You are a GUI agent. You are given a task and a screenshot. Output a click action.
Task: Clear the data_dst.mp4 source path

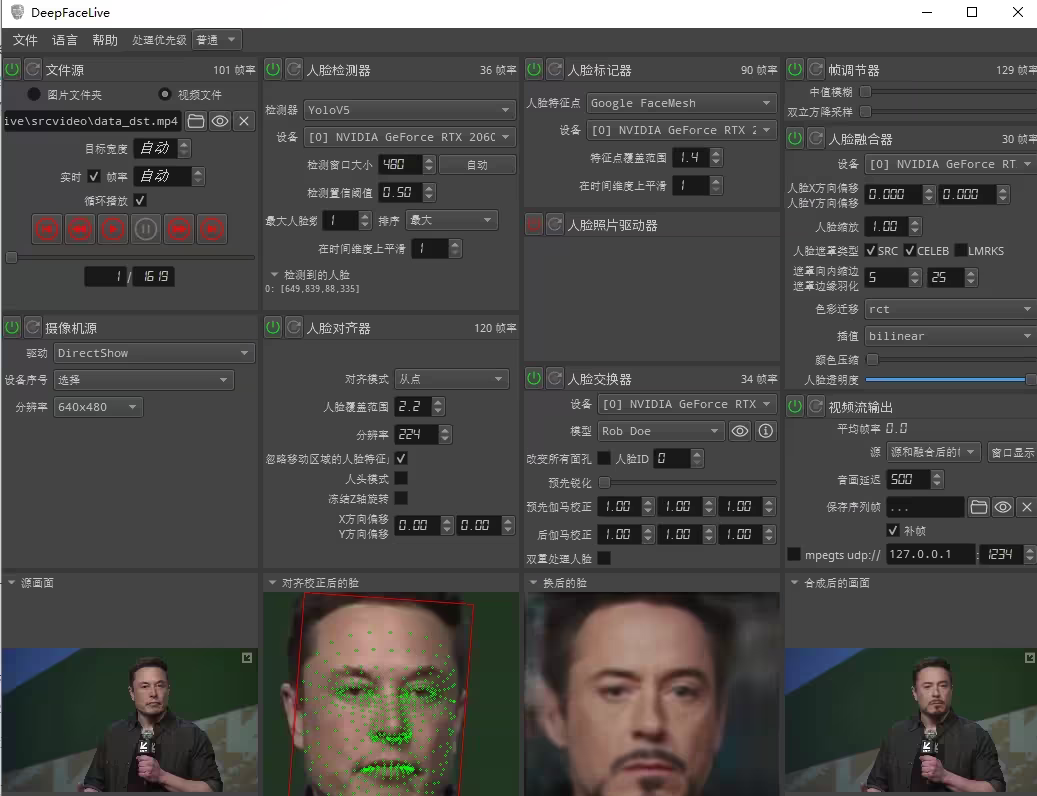point(244,121)
